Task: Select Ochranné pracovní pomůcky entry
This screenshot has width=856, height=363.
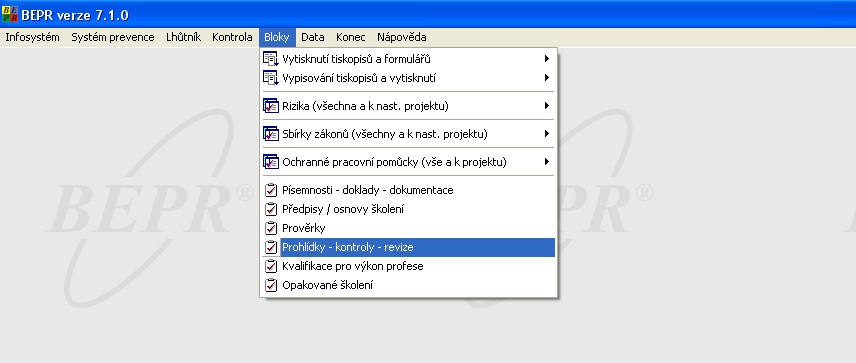Action: click(x=408, y=162)
